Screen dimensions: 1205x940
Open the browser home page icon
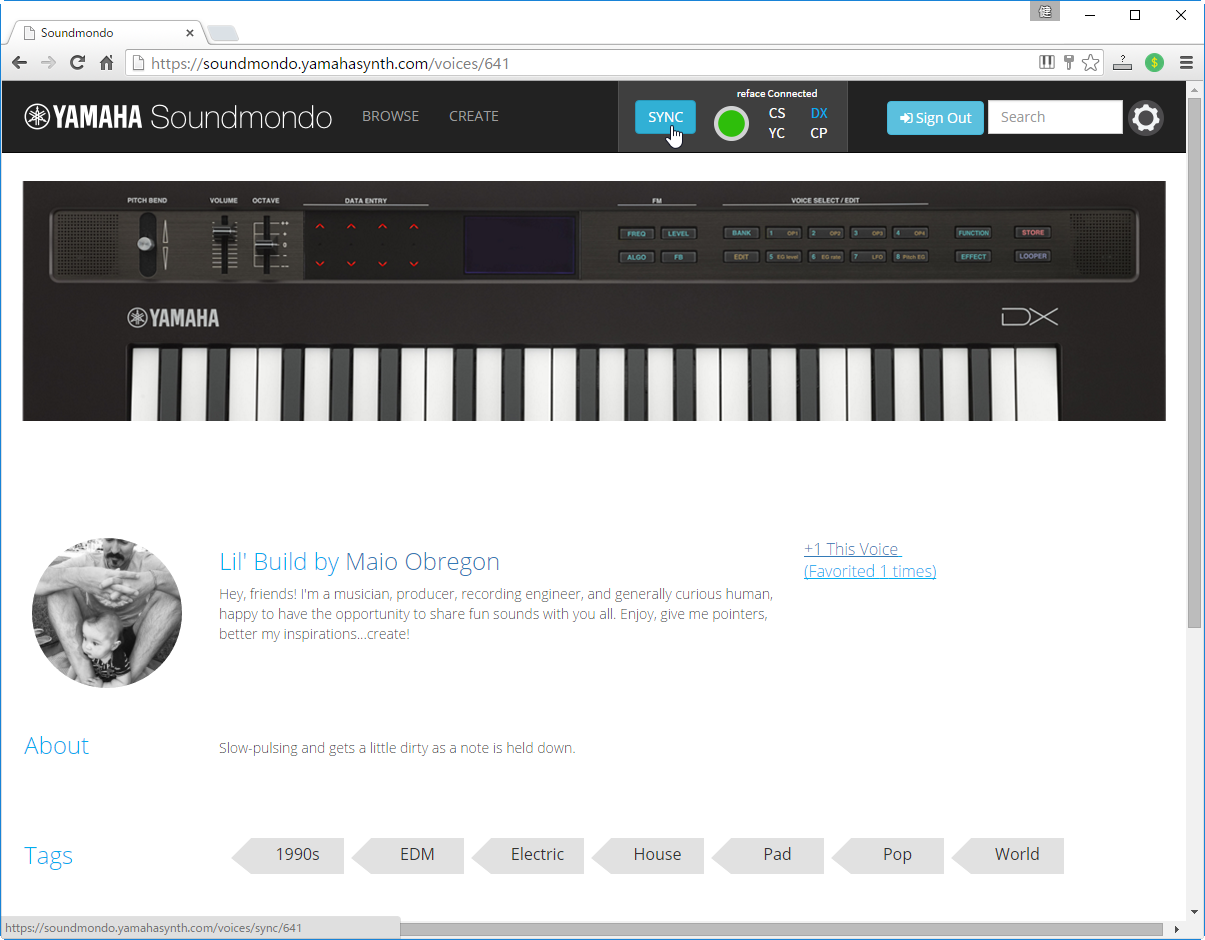click(x=106, y=63)
